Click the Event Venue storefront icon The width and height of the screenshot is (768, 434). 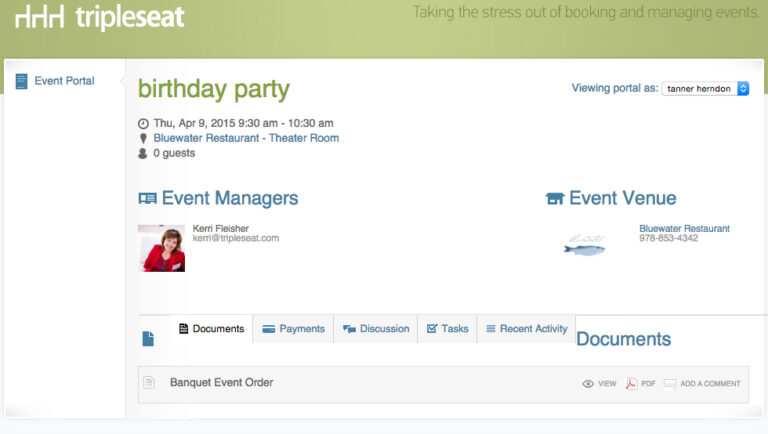click(555, 198)
